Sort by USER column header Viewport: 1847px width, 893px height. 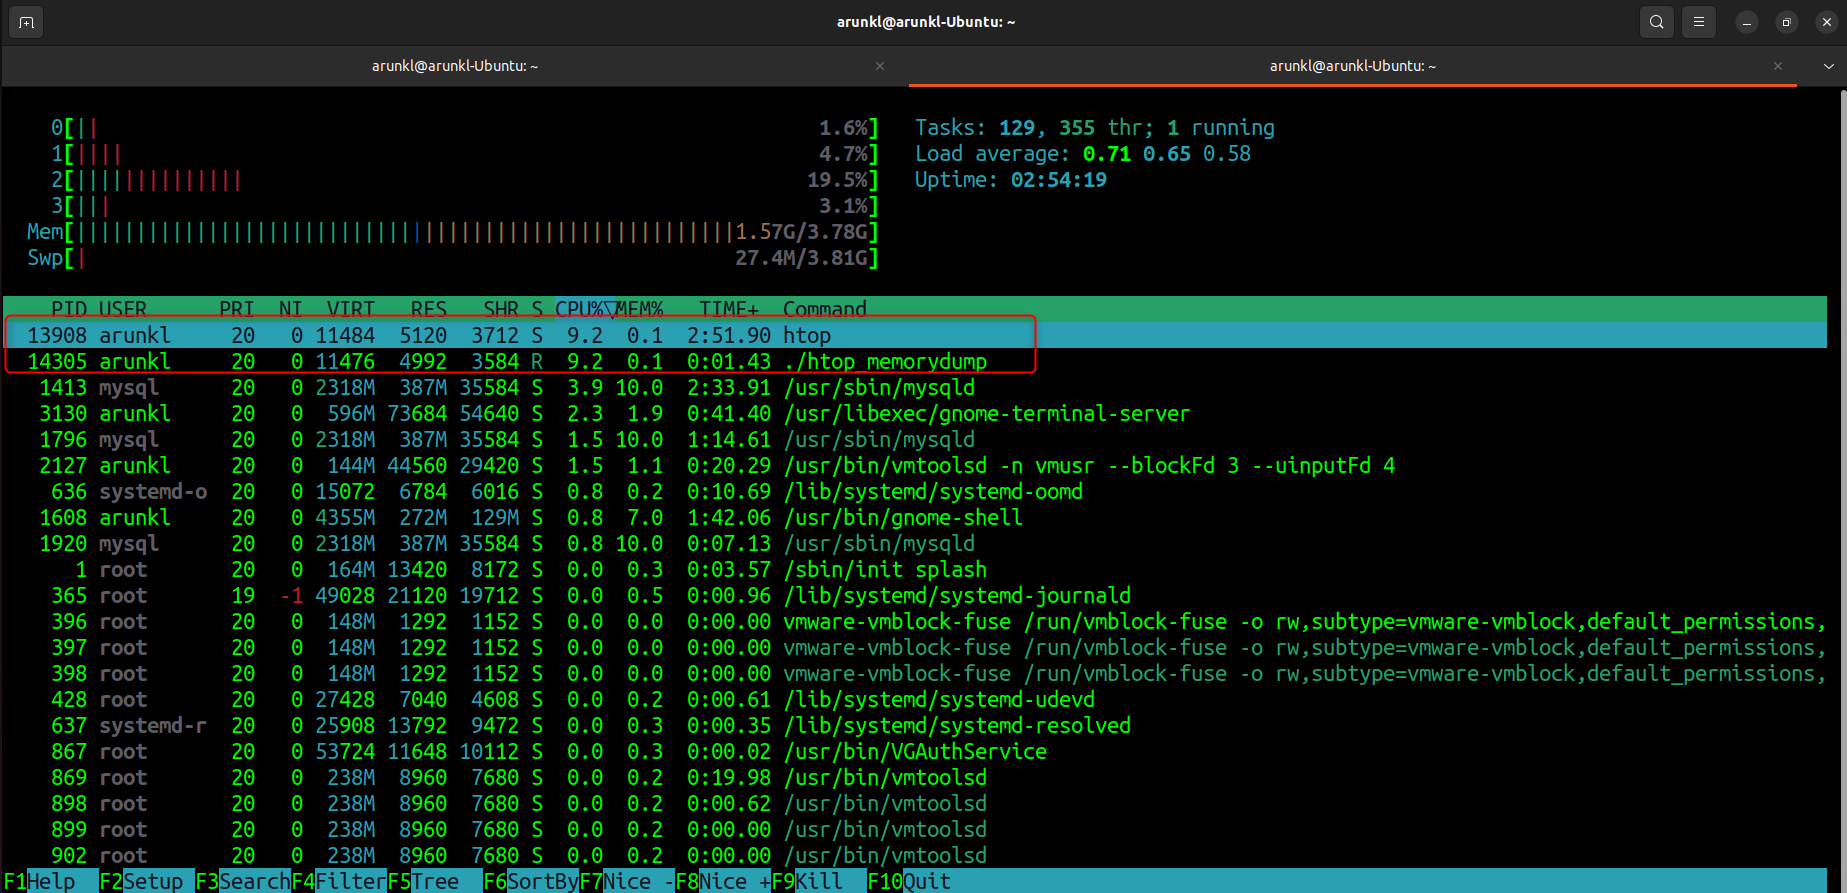point(123,309)
